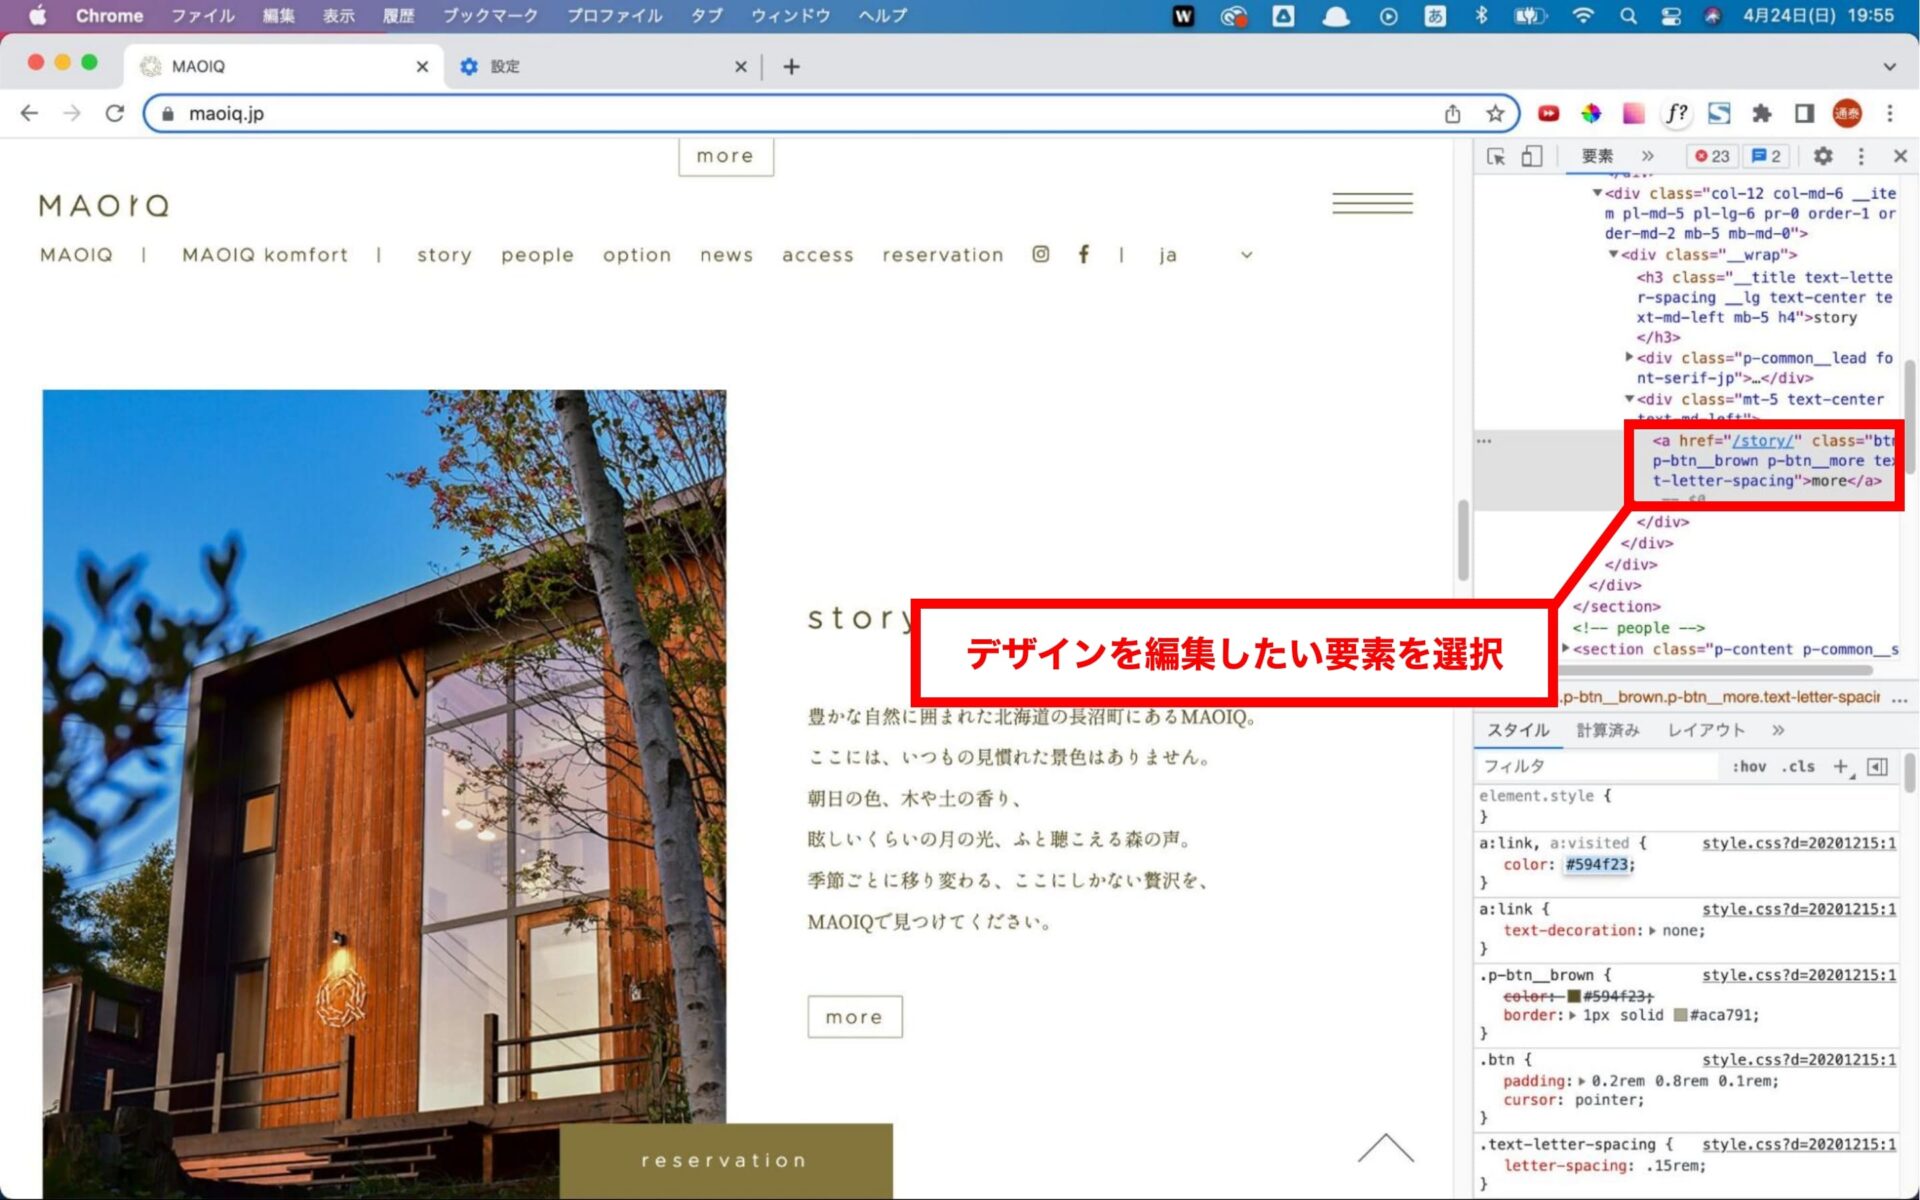The height and width of the screenshot is (1200, 1920).
Task: Open the ブックマーク menu in the menu bar
Action: click(490, 16)
